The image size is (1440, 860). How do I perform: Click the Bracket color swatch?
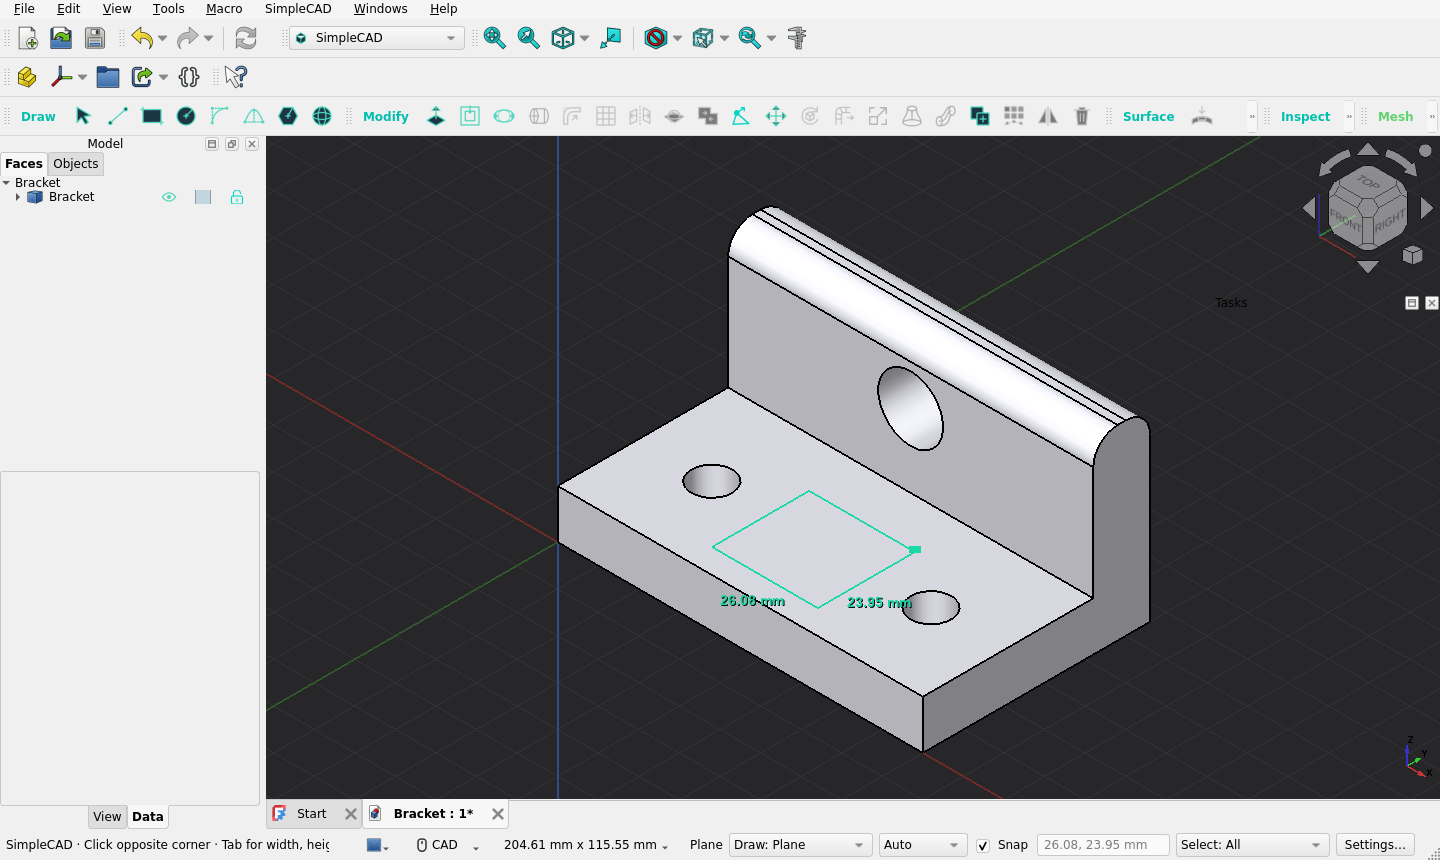click(x=203, y=197)
